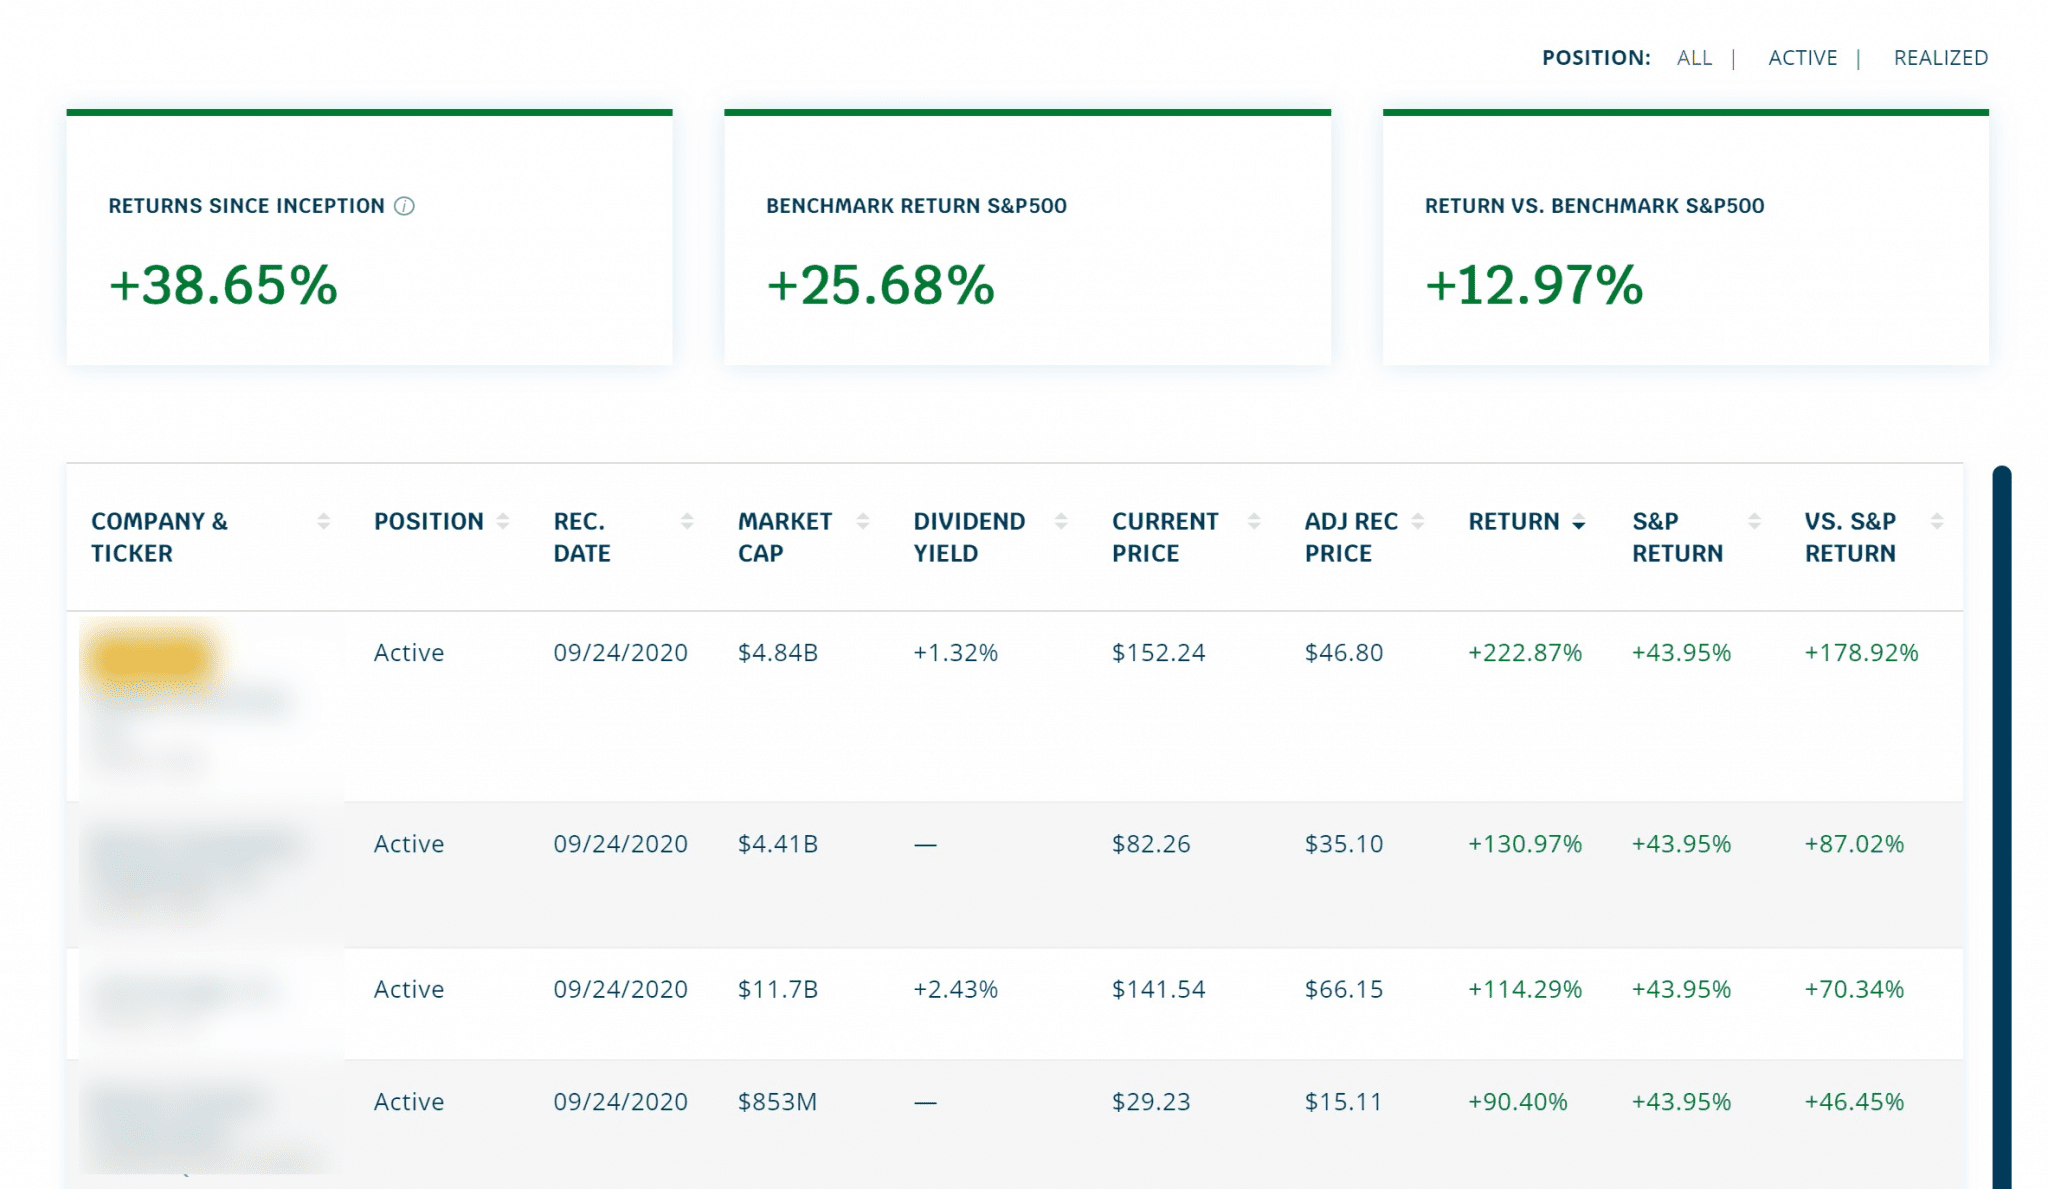Switch to the REALIZED position filter
The height and width of the screenshot is (1189, 2048).
click(1940, 57)
